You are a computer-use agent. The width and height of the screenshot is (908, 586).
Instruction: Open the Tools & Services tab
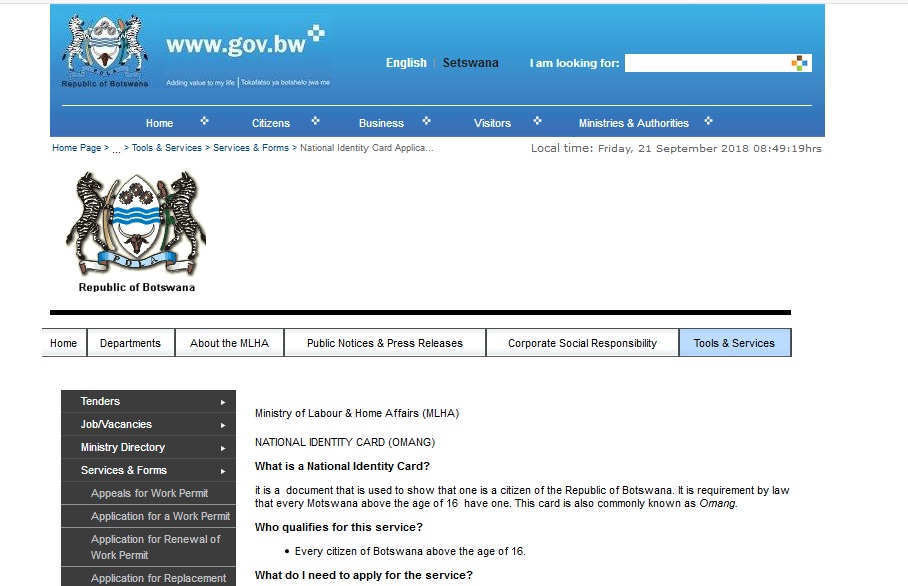[x=734, y=343]
